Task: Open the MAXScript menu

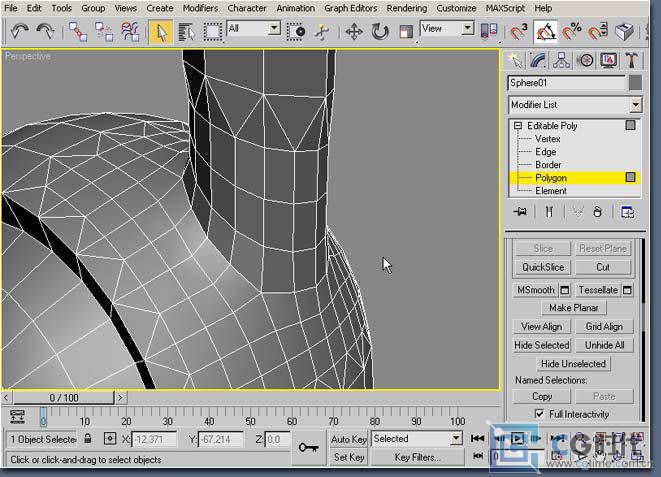Action: coord(505,8)
